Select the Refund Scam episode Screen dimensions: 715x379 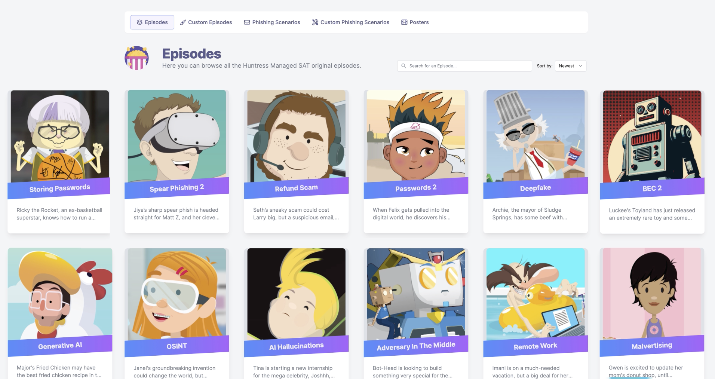[x=296, y=161]
